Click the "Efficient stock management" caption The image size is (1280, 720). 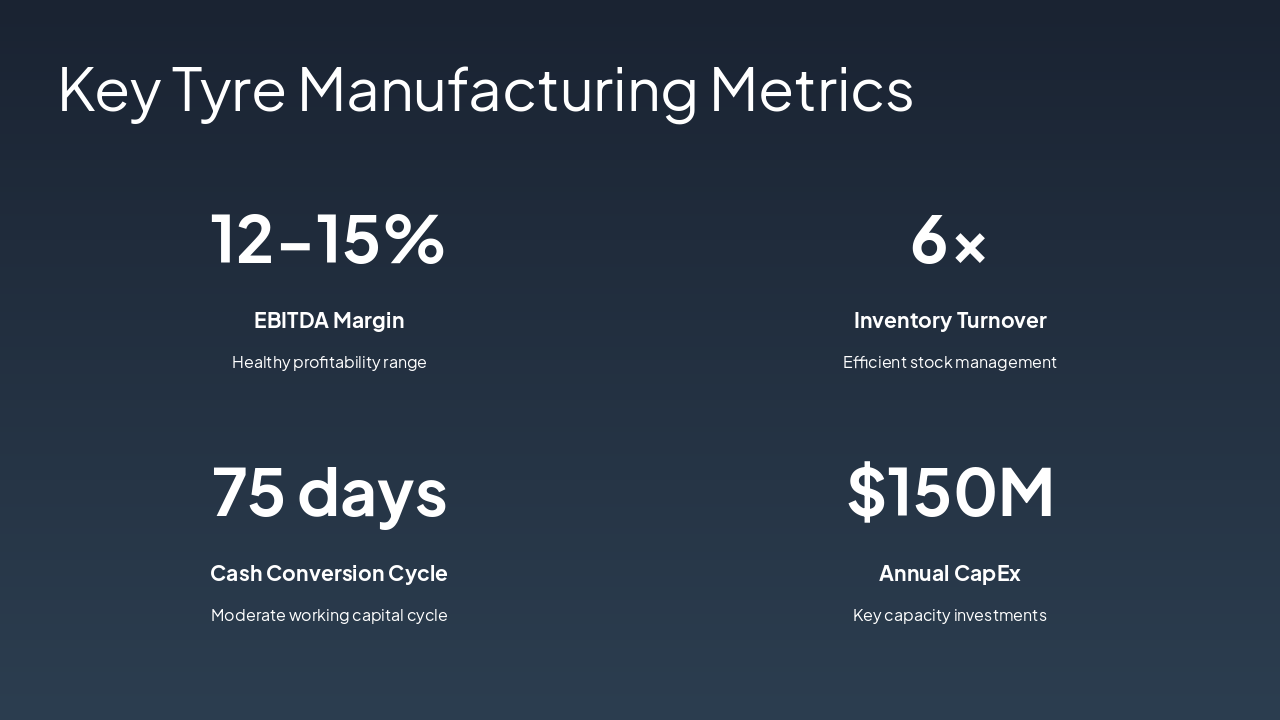pyautogui.click(x=950, y=362)
